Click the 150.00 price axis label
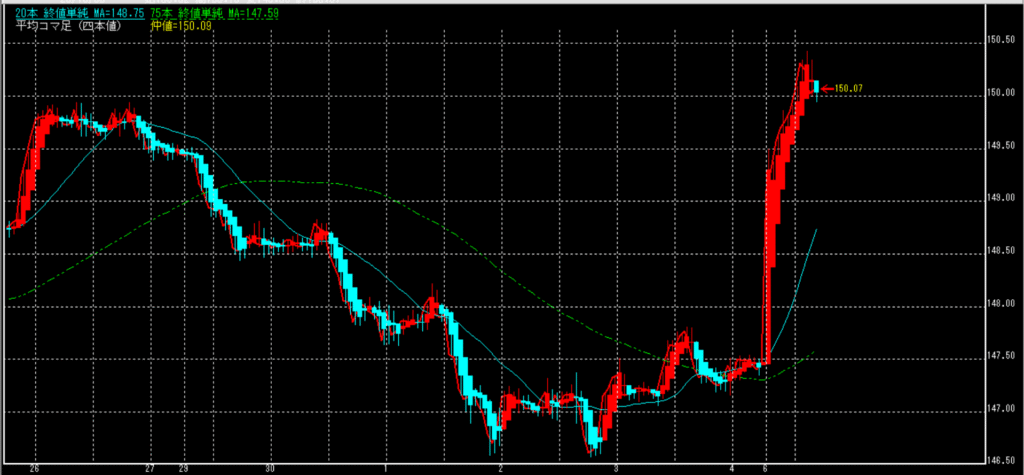The width and height of the screenshot is (1024, 475). (x=1000, y=94)
